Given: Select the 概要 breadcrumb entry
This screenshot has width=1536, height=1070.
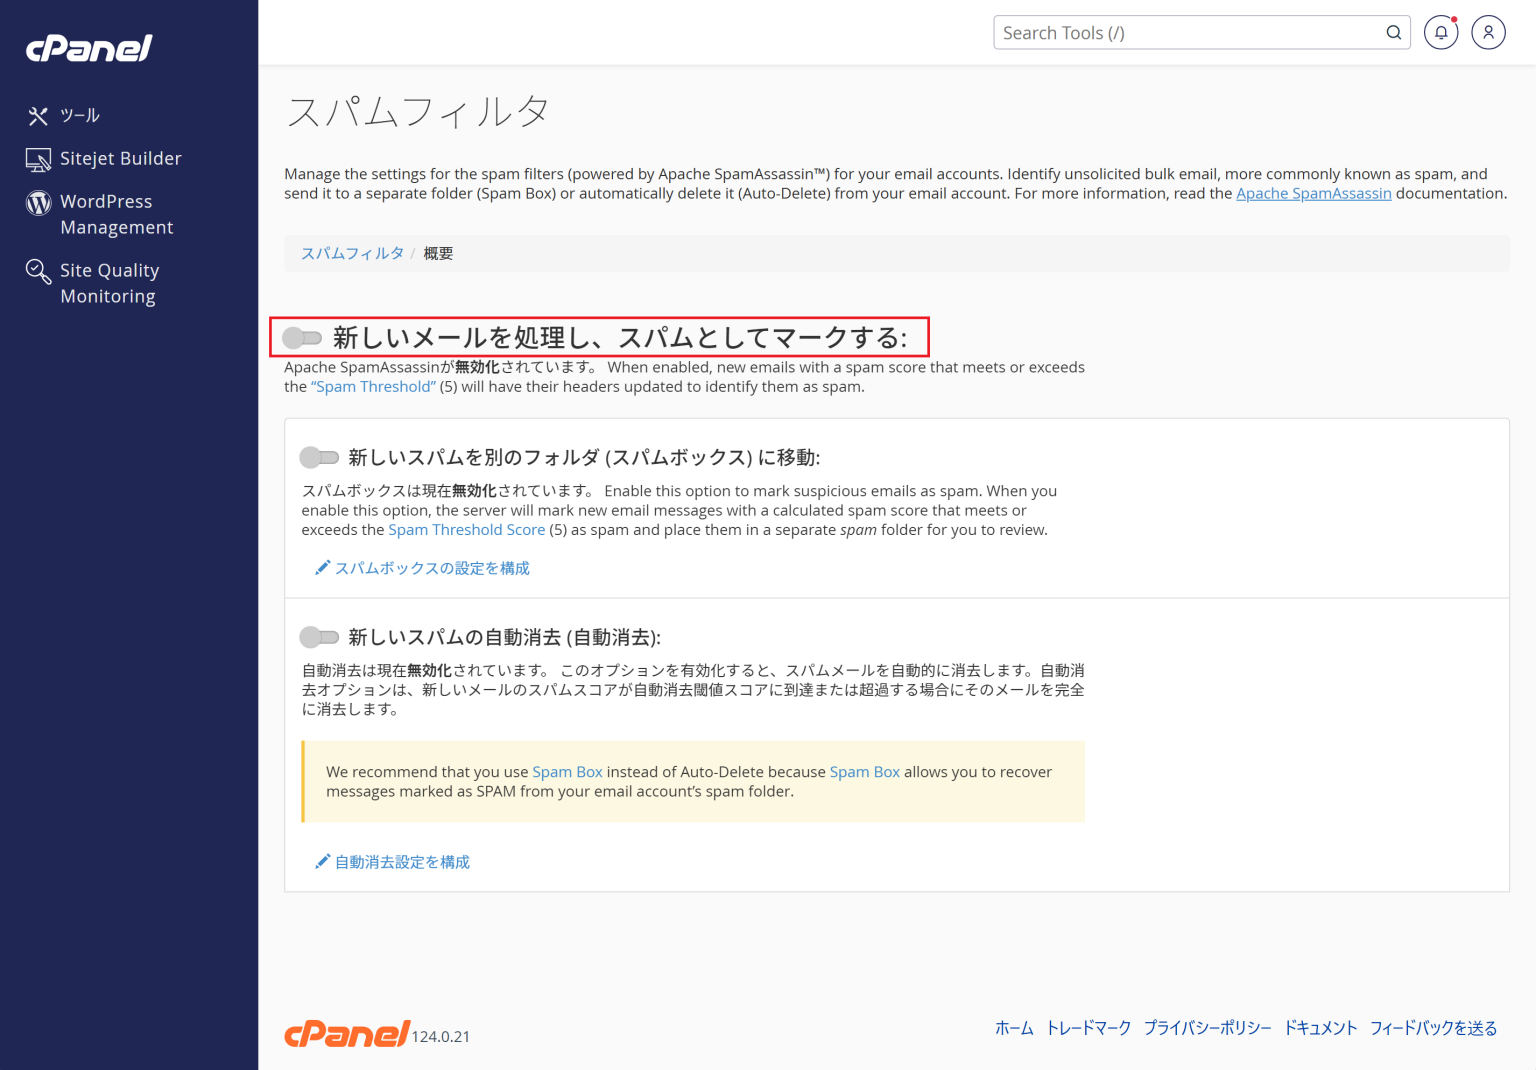Looking at the screenshot, I should 437,253.
